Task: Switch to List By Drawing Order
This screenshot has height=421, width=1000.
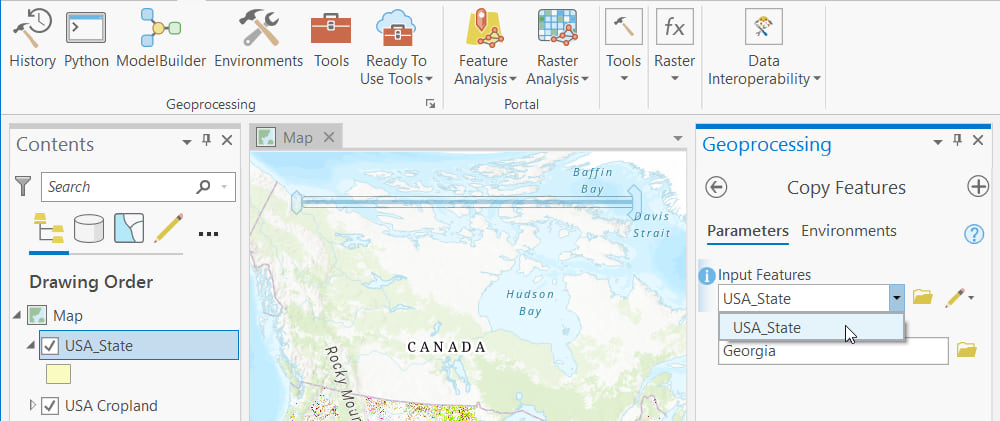Action: (x=48, y=228)
